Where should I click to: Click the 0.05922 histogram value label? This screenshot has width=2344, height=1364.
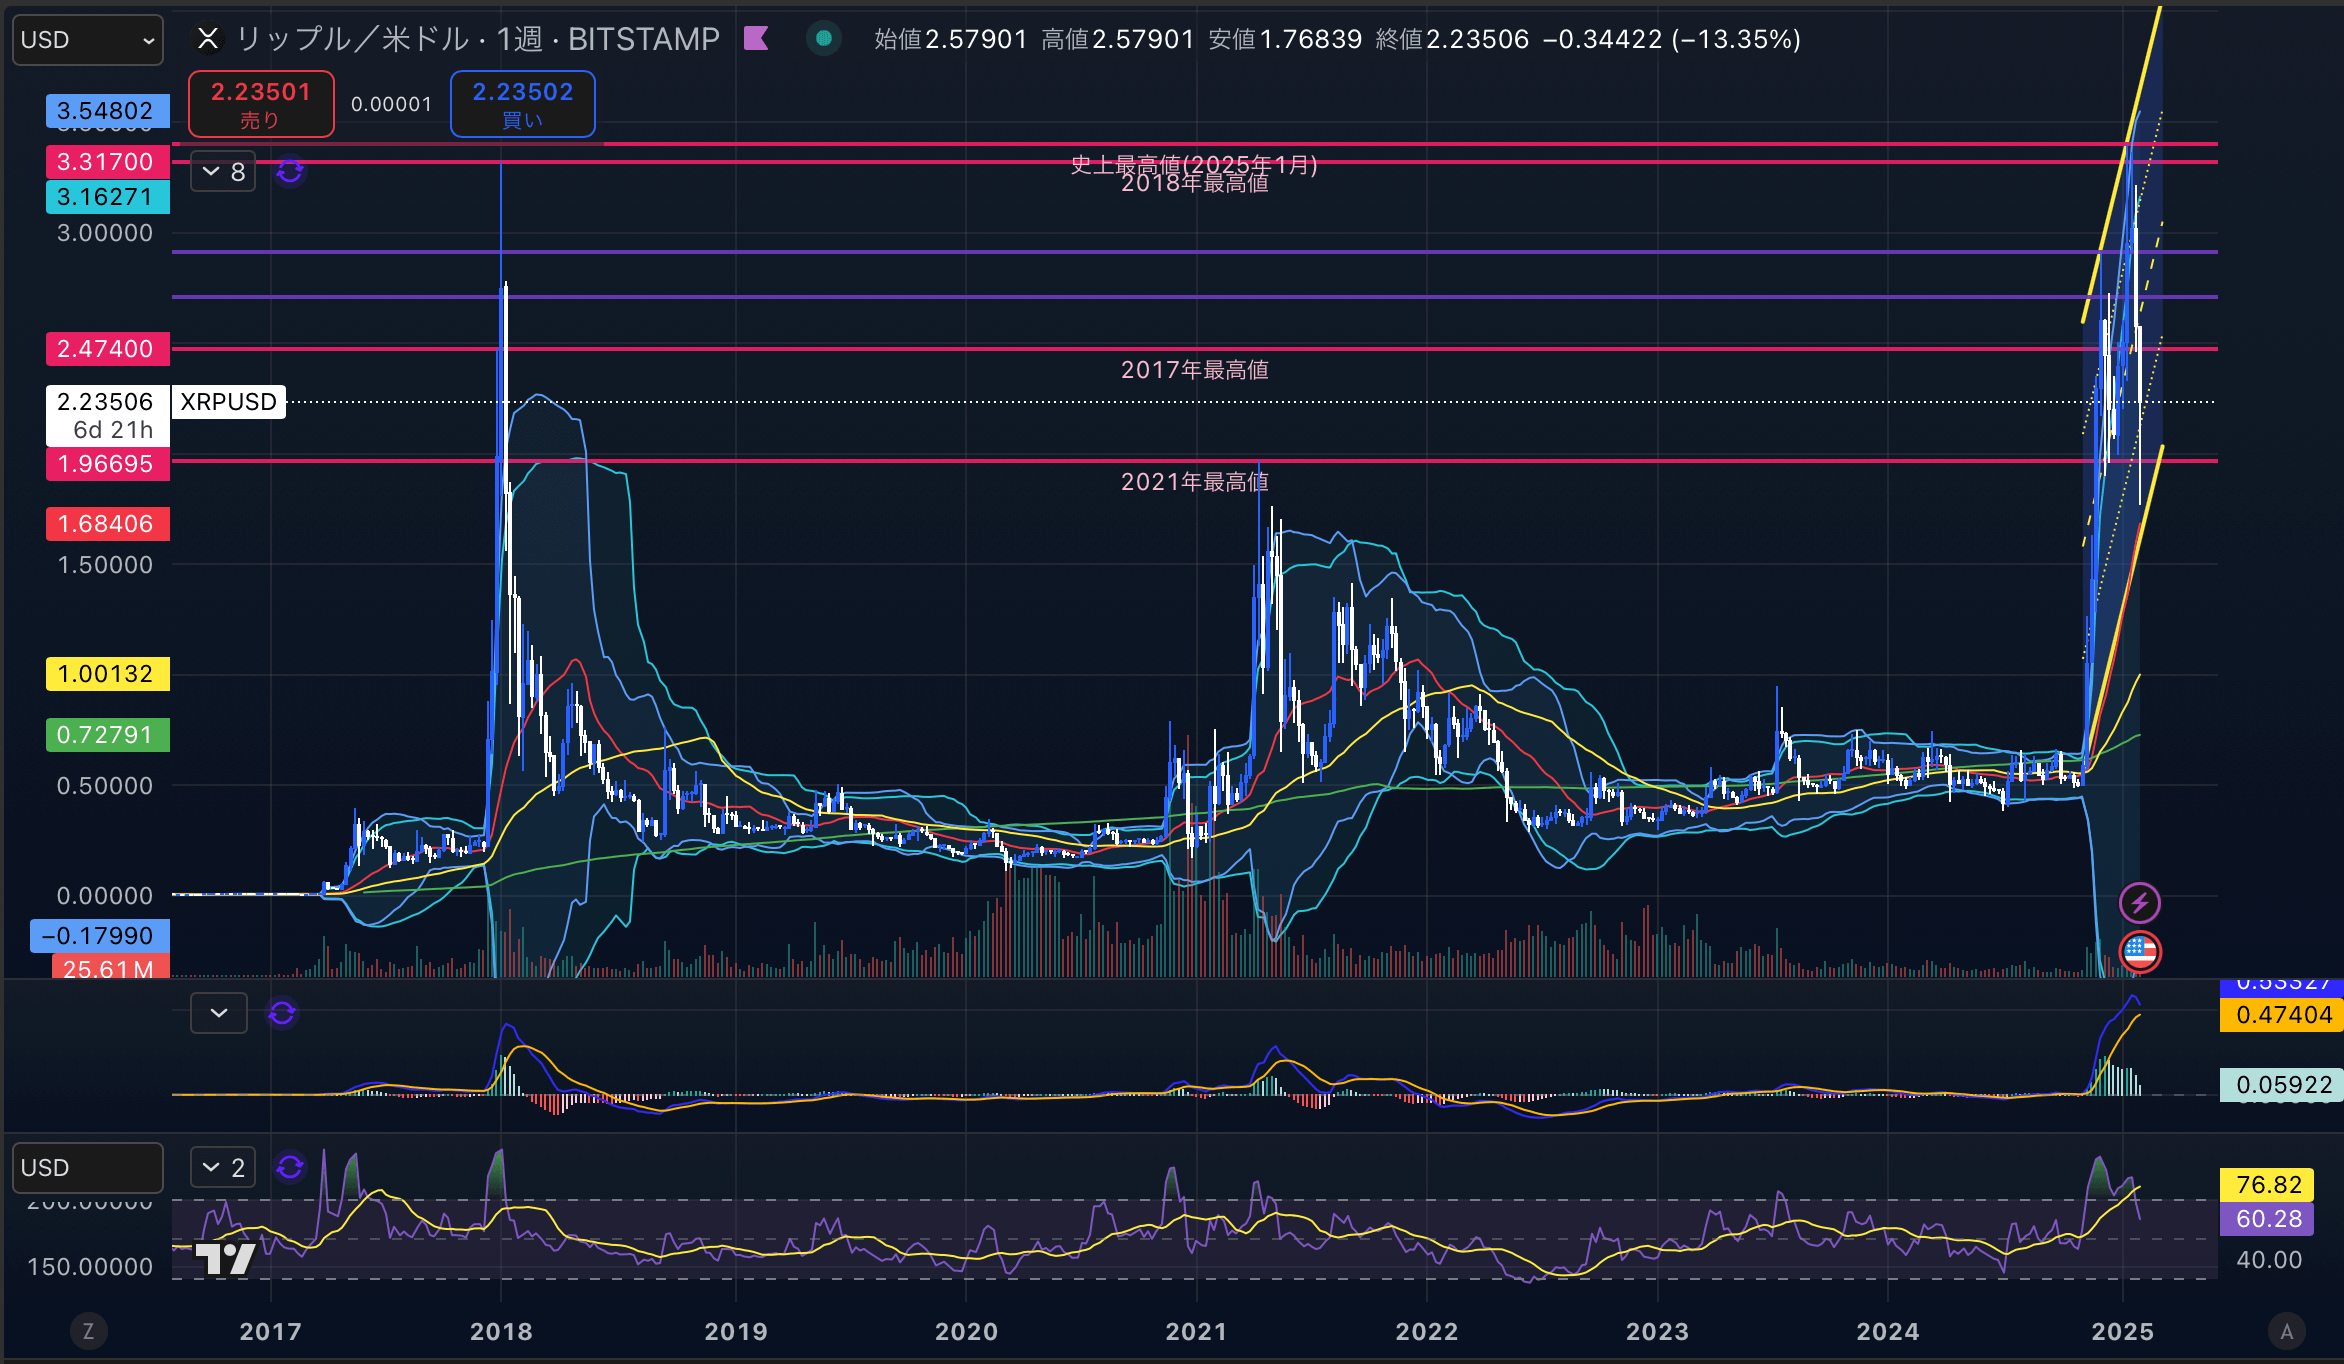pyautogui.click(x=2284, y=1085)
